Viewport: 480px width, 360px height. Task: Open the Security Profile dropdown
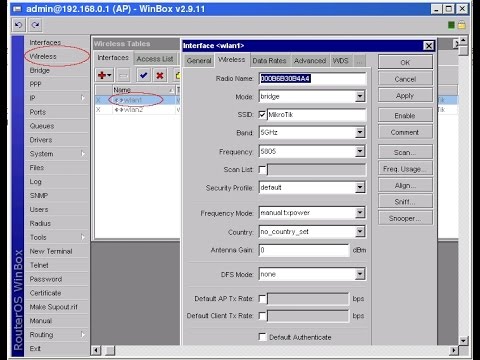tap(360, 187)
